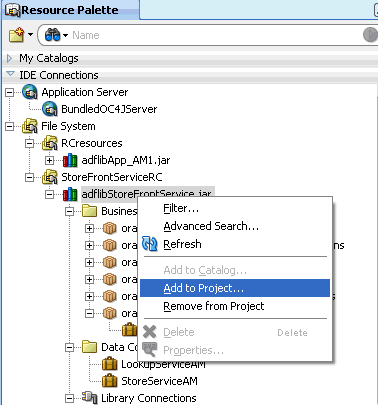Click the New catalog folder icon
Image resolution: width=378 pixels, height=405 pixels.
click(17, 35)
